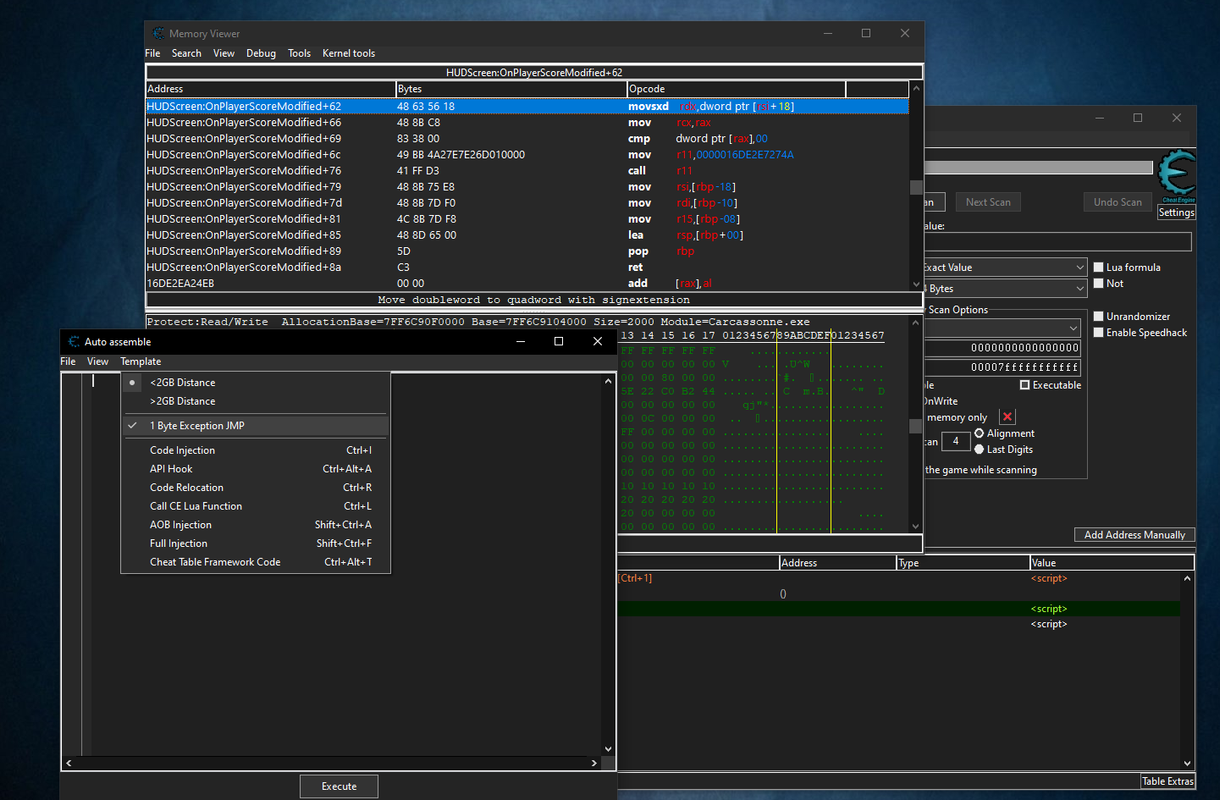Choose Cheat Table Framework Code template
Viewport: 1220px width, 800px height.
pyautogui.click(x=255, y=562)
